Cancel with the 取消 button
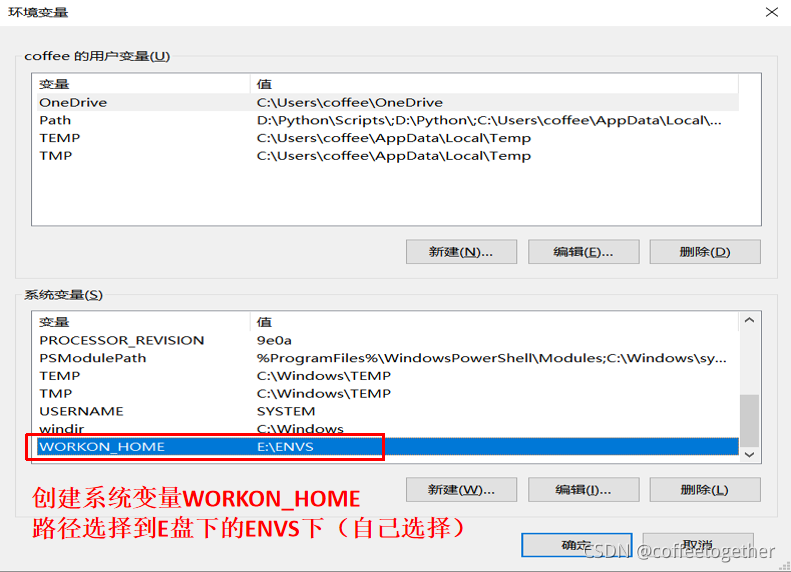The width and height of the screenshot is (791, 572). [x=698, y=545]
